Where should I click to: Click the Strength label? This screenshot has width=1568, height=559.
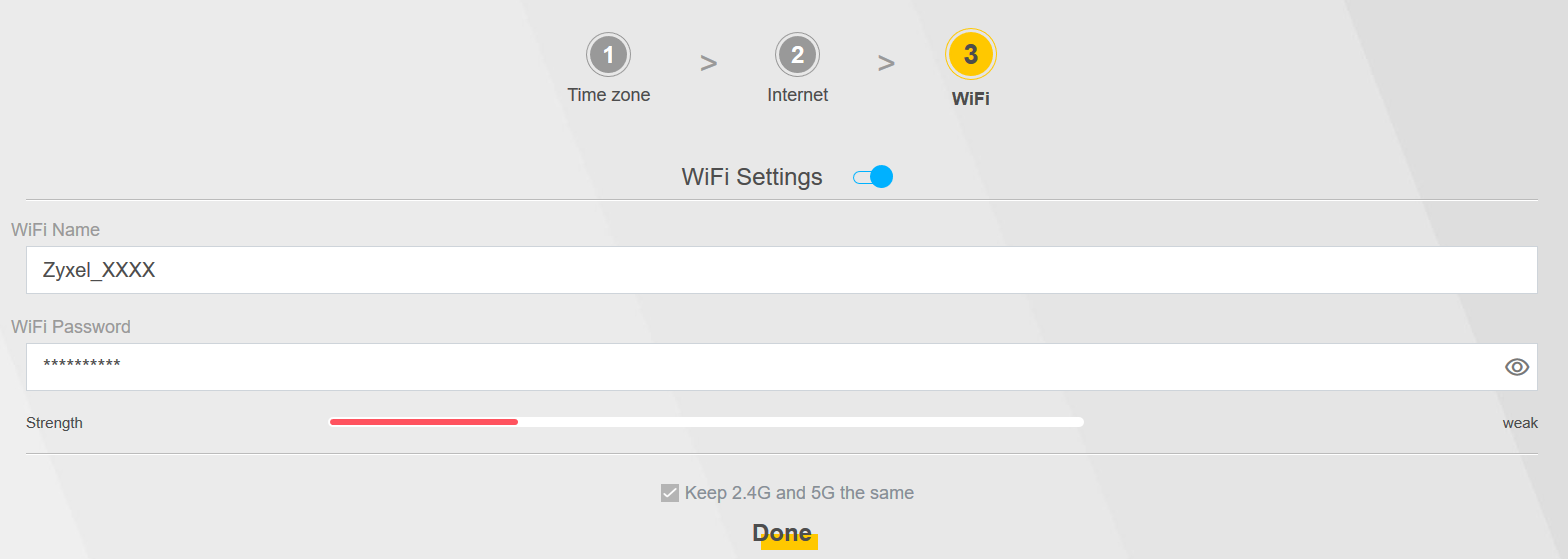(x=54, y=423)
